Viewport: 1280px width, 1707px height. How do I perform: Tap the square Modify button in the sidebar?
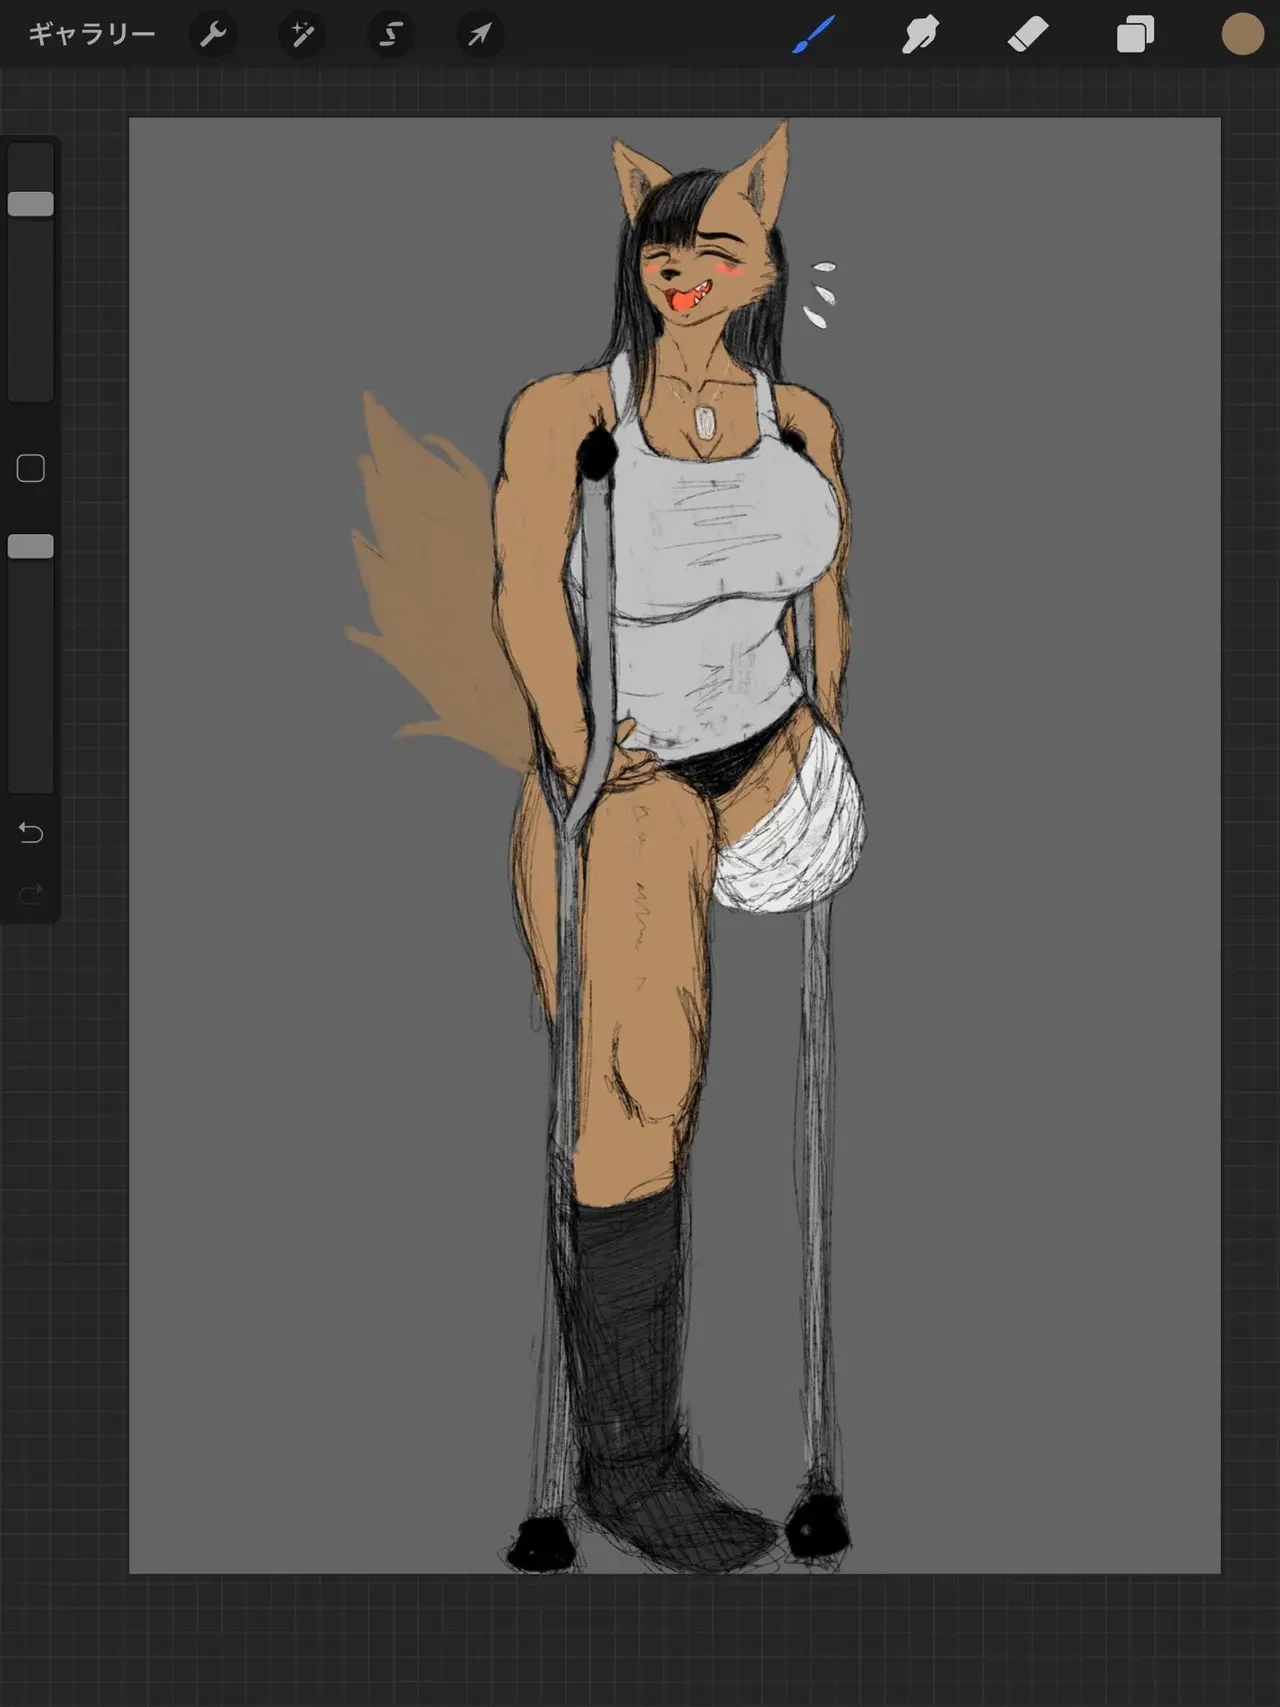pos(31,468)
